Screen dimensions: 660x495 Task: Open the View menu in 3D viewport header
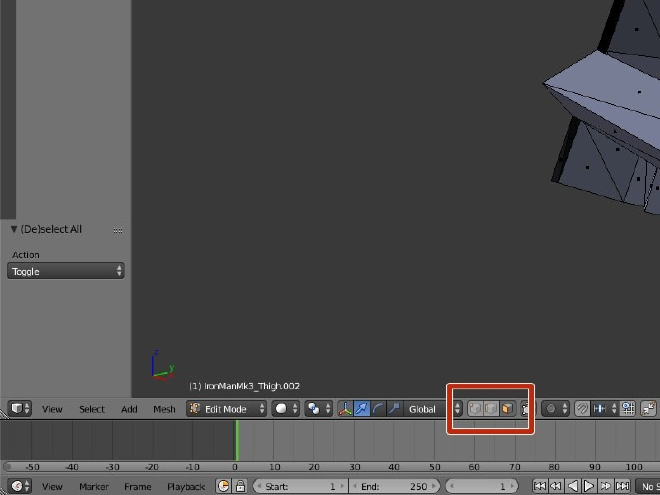[52, 409]
